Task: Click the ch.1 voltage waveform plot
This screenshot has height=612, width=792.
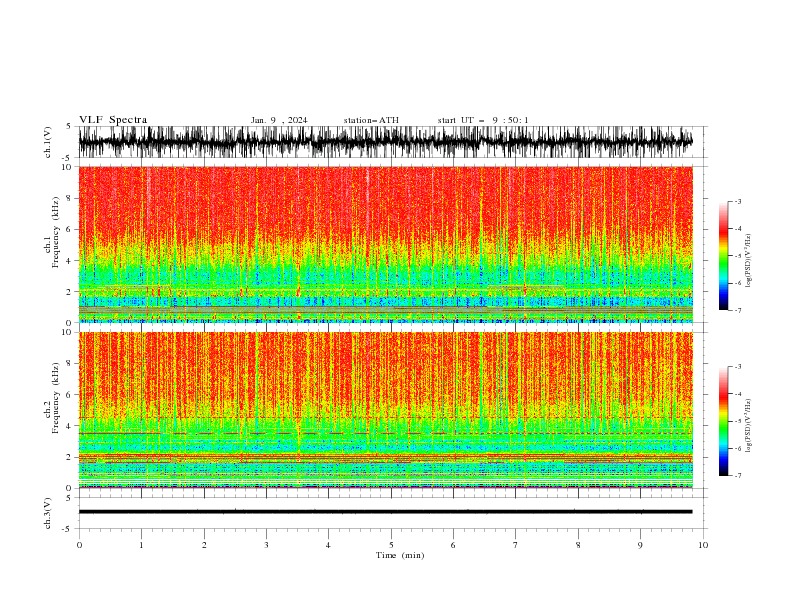Action: pyautogui.click(x=385, y=142)
